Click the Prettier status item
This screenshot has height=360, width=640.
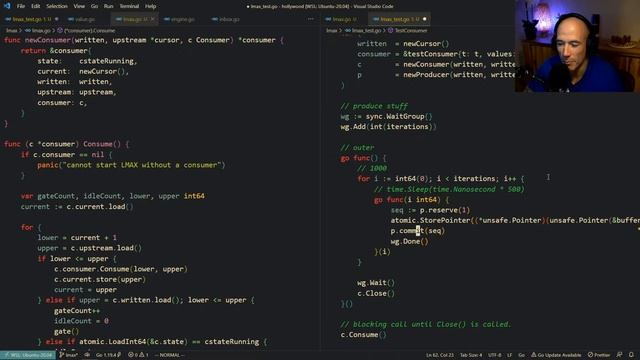(599, 355)
